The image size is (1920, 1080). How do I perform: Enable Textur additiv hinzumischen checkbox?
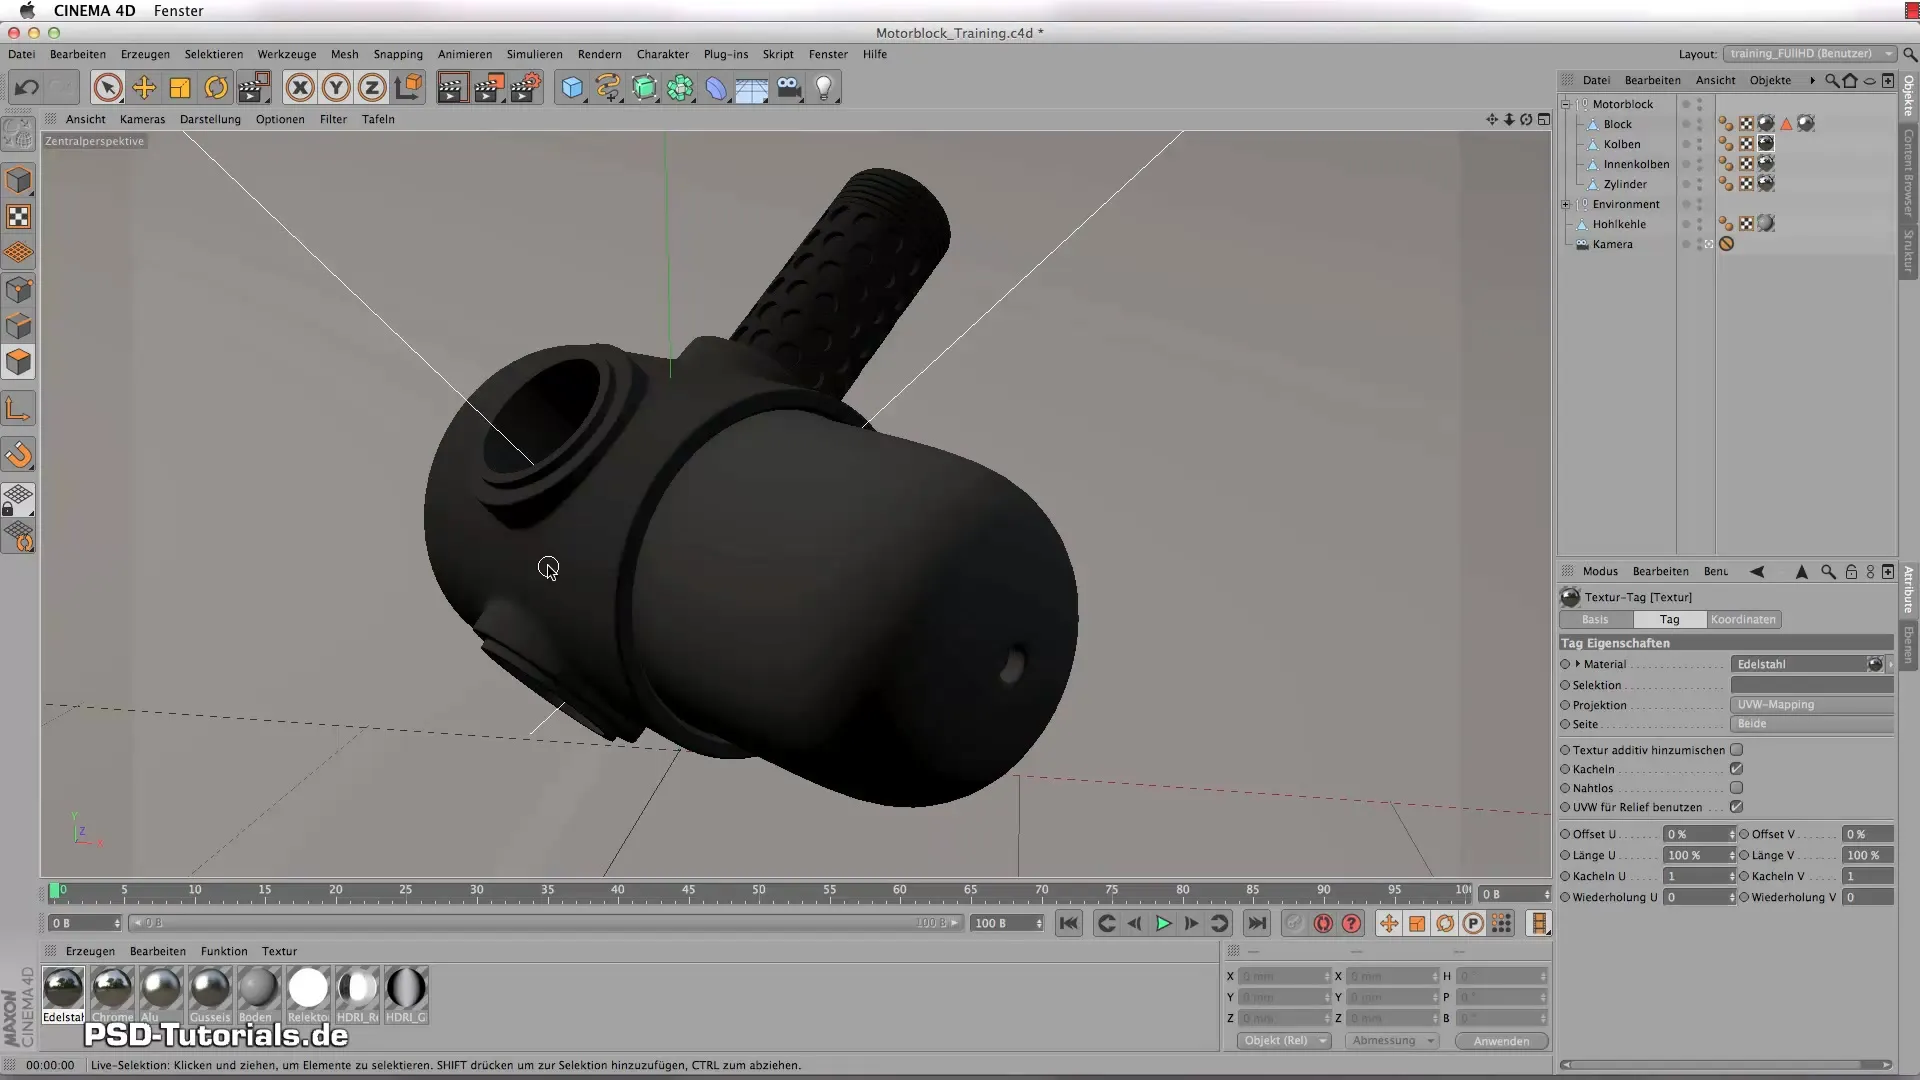coord(1737,750)
